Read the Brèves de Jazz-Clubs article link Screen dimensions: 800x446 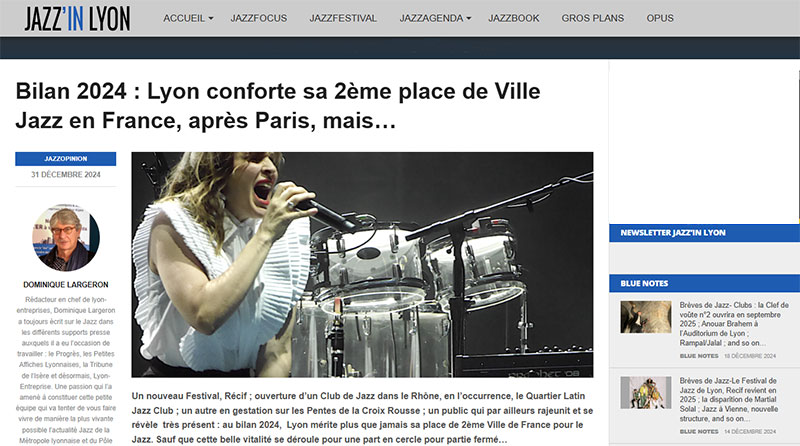pyautogui.click(x=734, y=324)
